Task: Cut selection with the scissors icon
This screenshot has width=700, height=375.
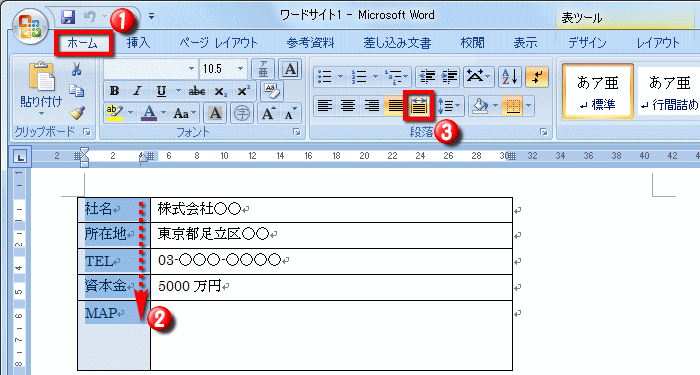Action: tap(76, 69)
